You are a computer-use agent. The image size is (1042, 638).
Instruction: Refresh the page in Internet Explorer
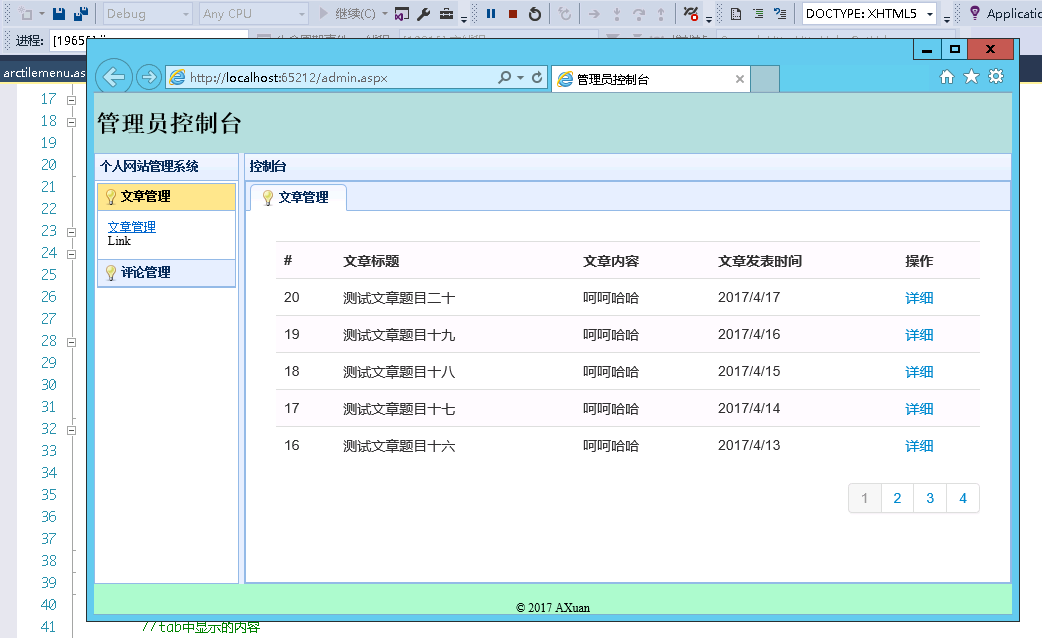pyautogui.click(x=537, y=77)
